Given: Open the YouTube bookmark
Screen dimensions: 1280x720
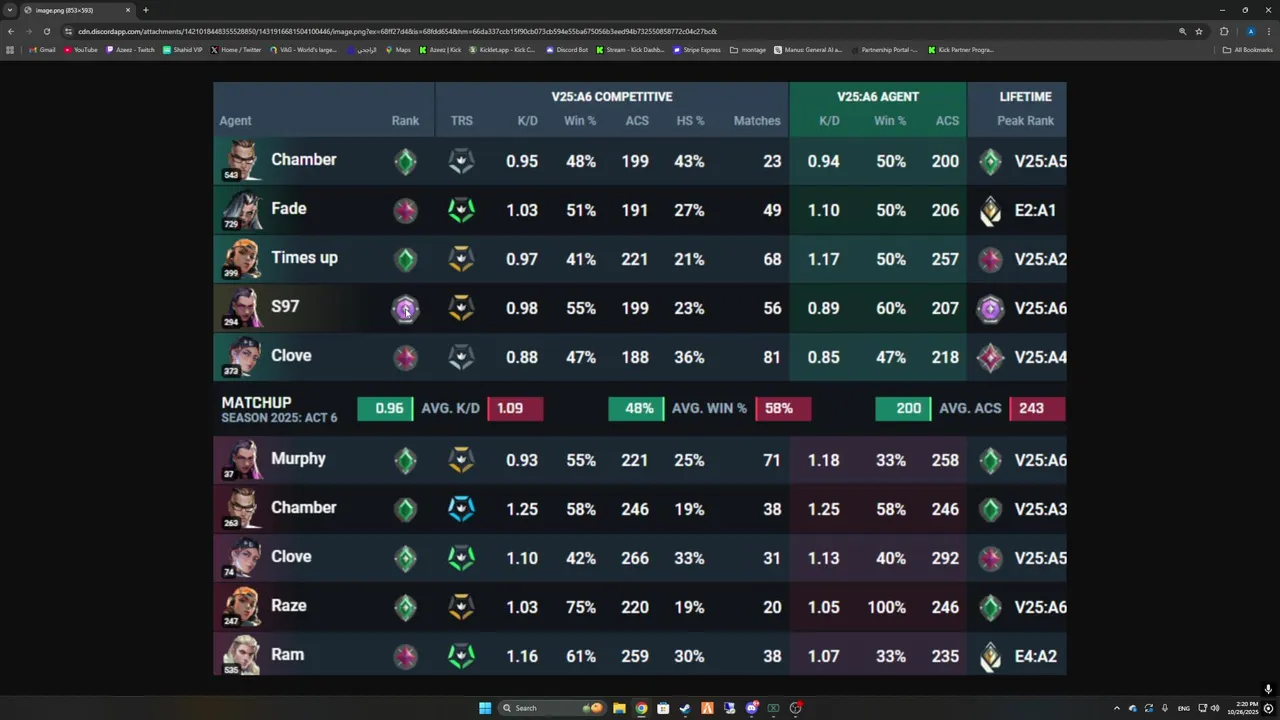Looking at the screenshot, I should click(x=81, y=50).
